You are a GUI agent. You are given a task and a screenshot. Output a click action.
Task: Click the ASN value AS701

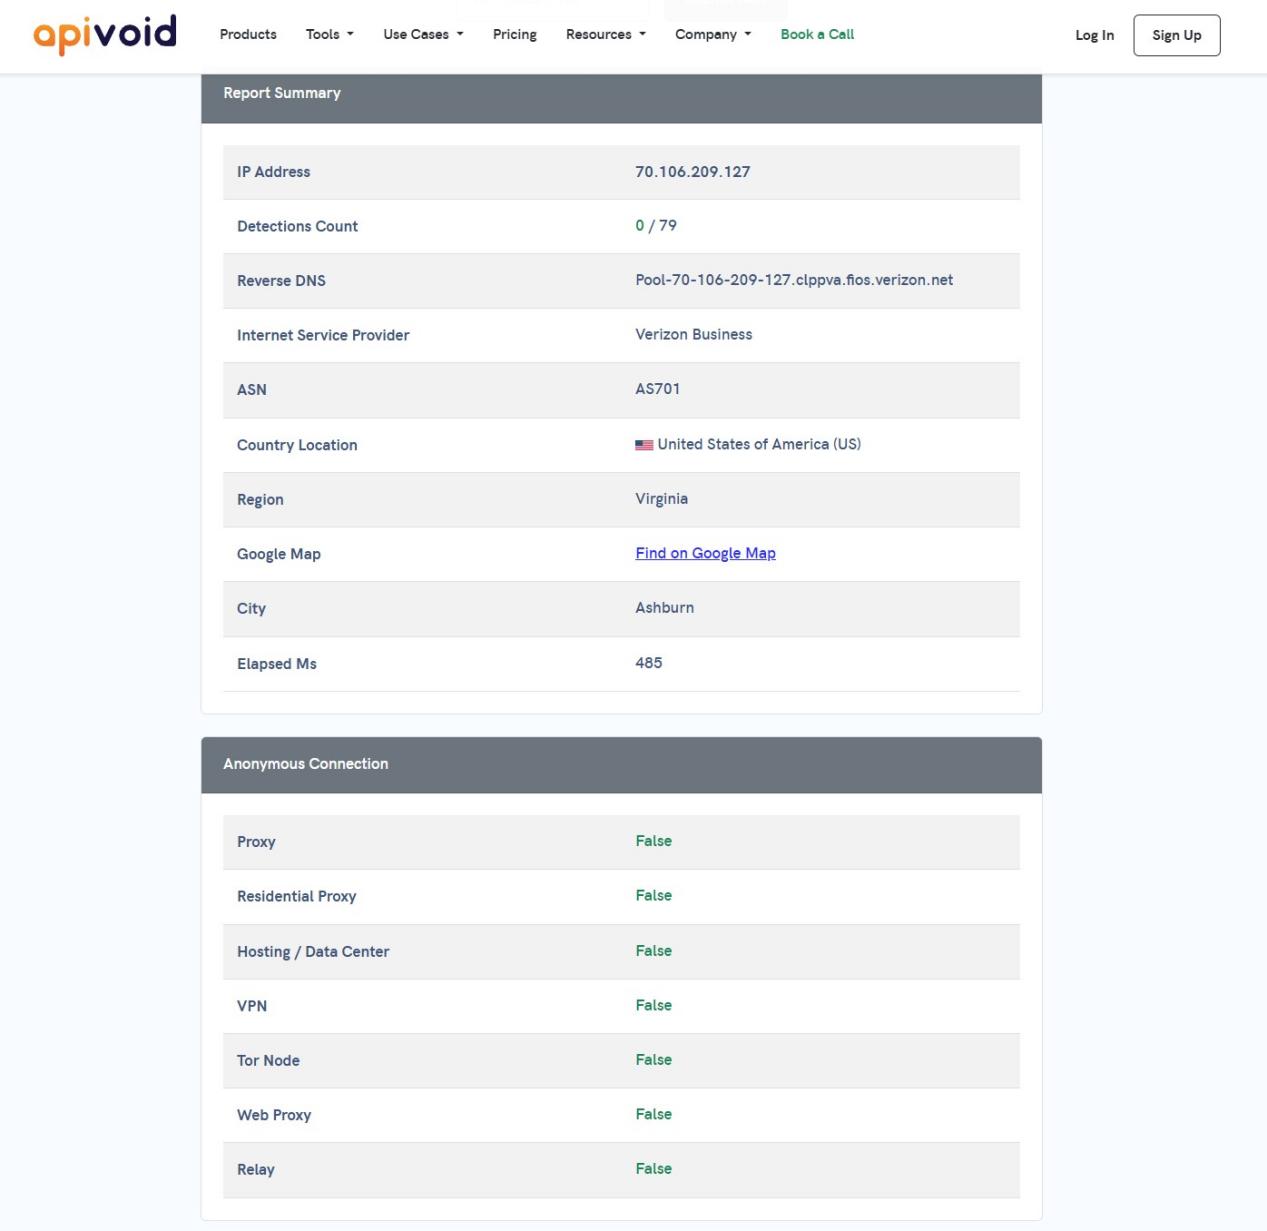point(658,389)
